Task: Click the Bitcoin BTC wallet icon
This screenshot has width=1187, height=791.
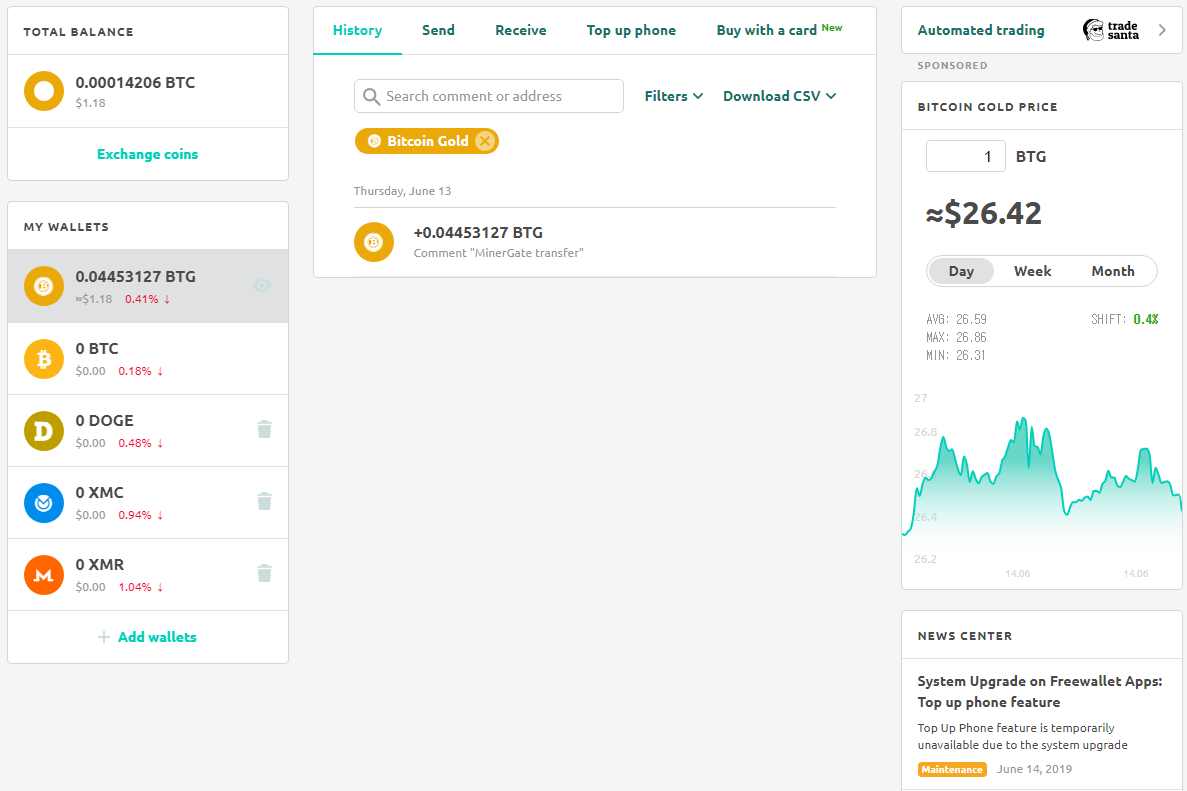Action: [44, 359]
